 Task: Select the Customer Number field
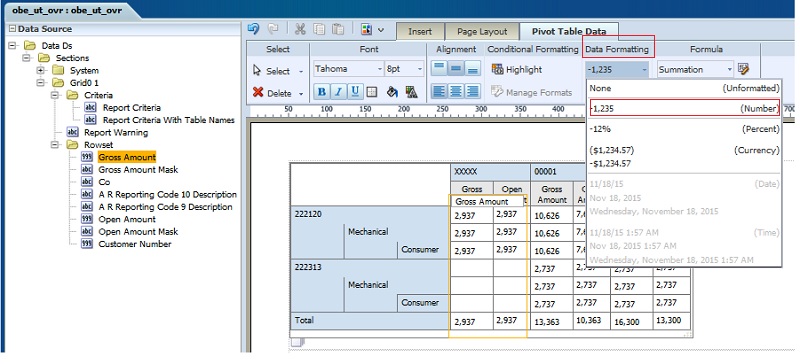pyautogui.click(x=135, y=244)
